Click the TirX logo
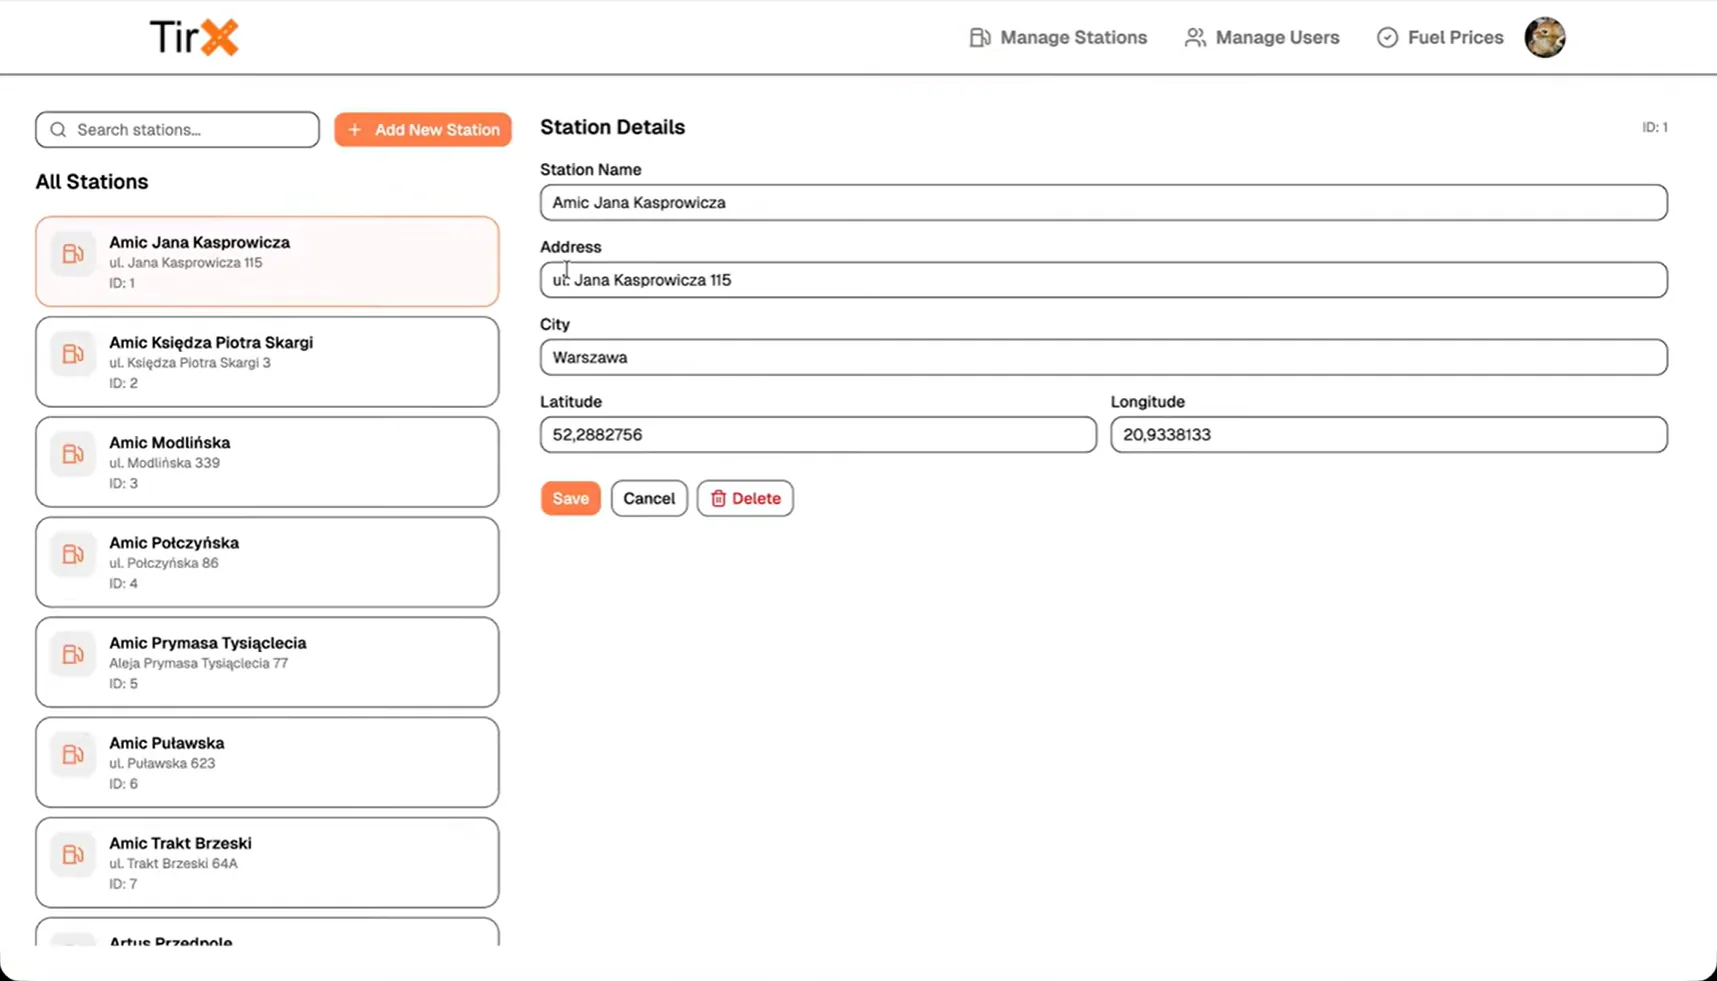The image size is (1717, 981). pos(194,38)
